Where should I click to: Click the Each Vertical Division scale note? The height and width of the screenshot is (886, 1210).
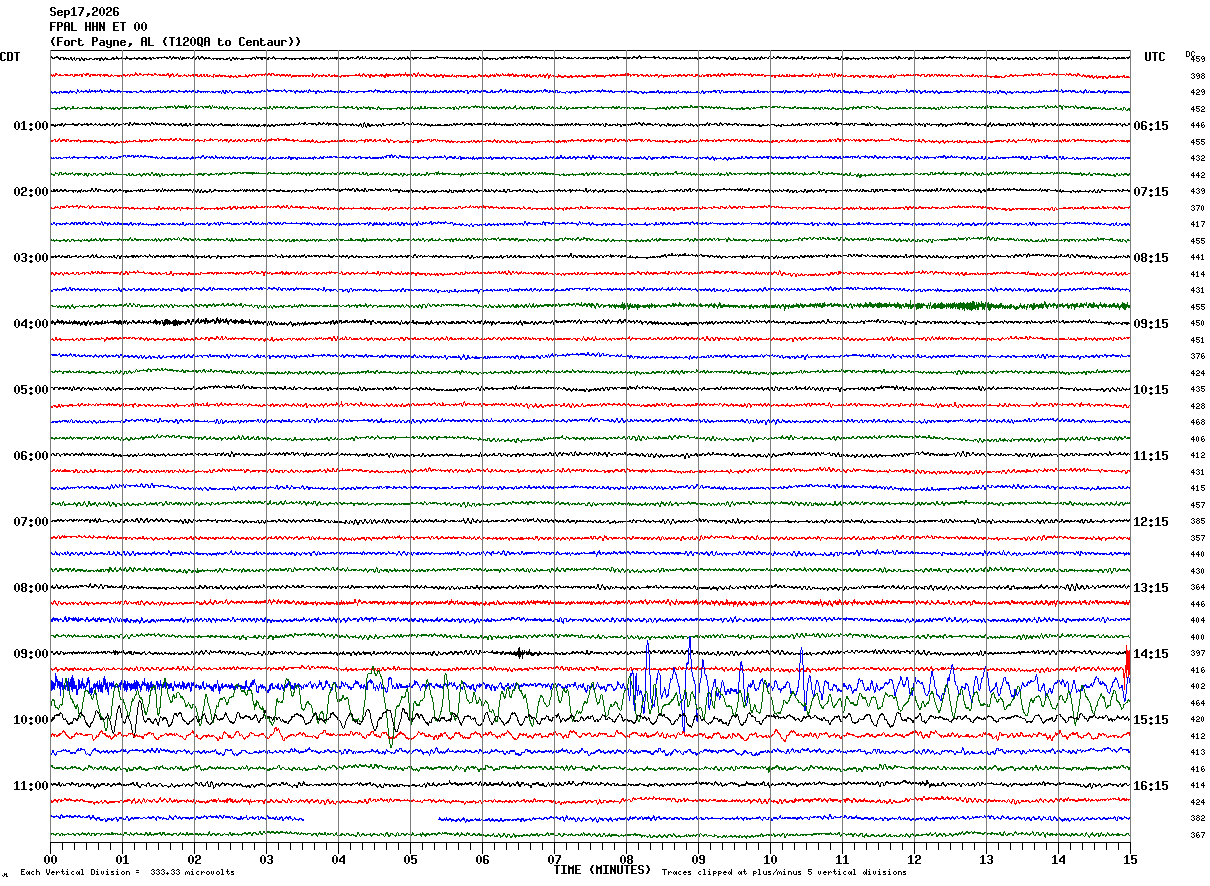(127, 872)
